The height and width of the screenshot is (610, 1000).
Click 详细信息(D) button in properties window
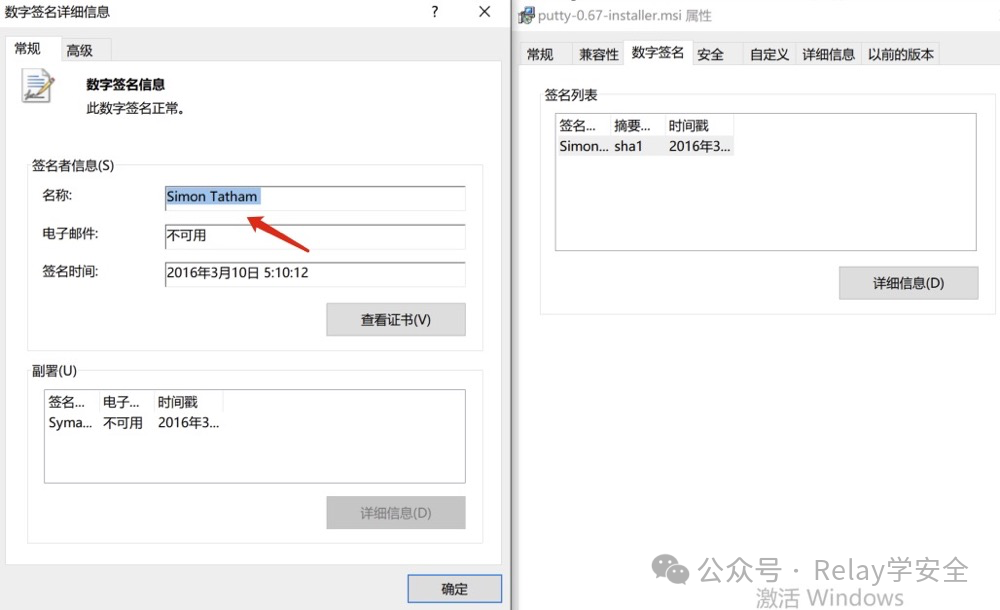[908, 283]
